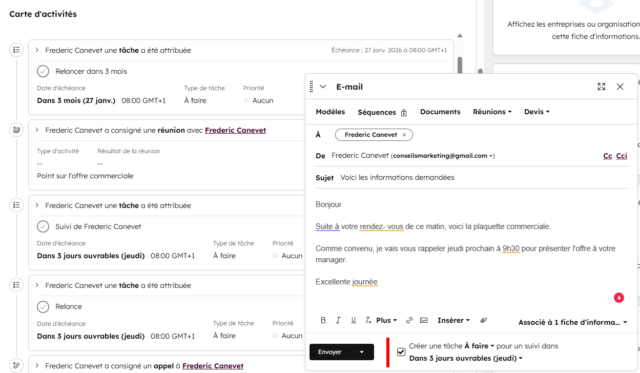Apply bold formatting in the email editor
This screenshot has height=373, width=640.
pos(323,320)
